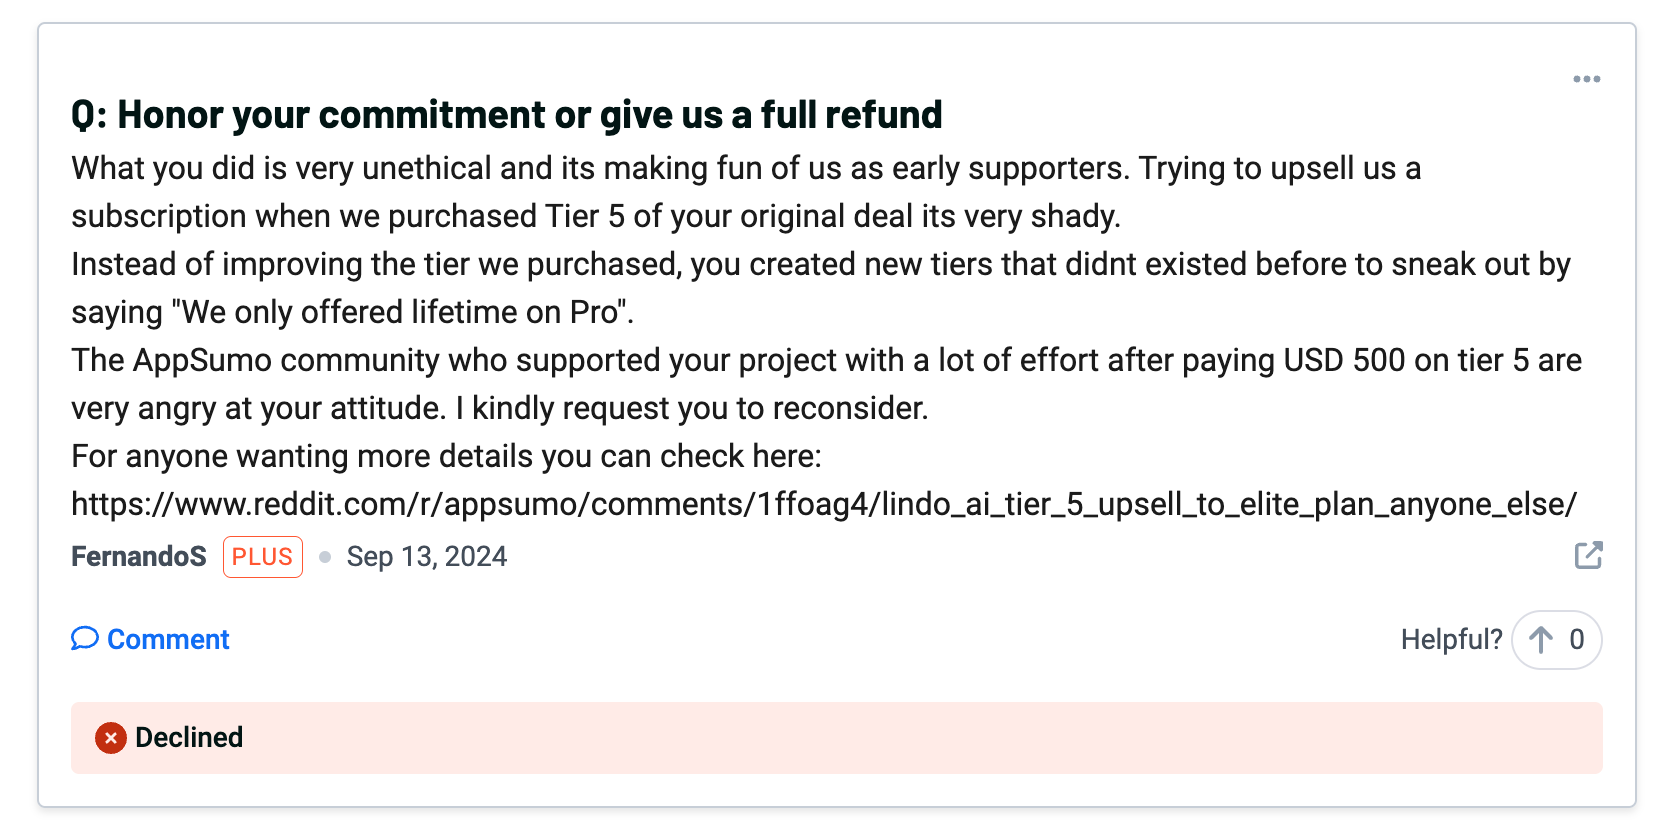Click the helpful vote count 0

coord(1577,640)
